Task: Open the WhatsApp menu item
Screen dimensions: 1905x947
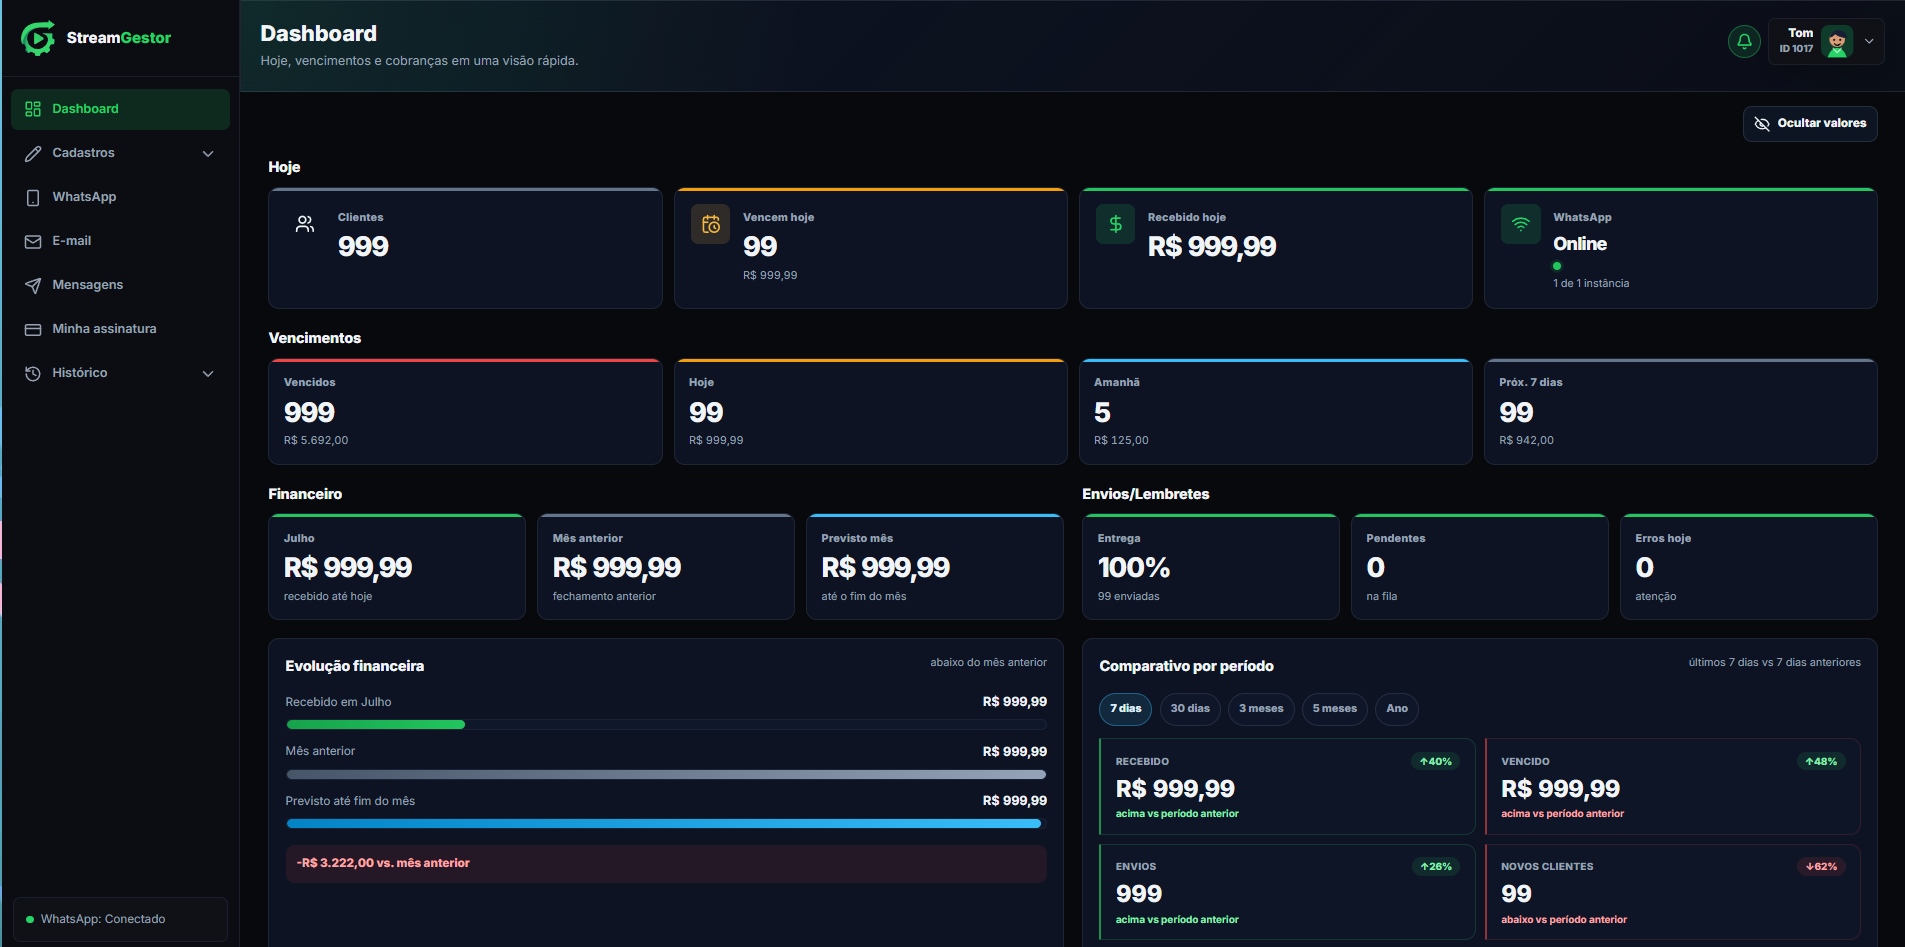Action: pyautogui.click(x=120, y=197)
